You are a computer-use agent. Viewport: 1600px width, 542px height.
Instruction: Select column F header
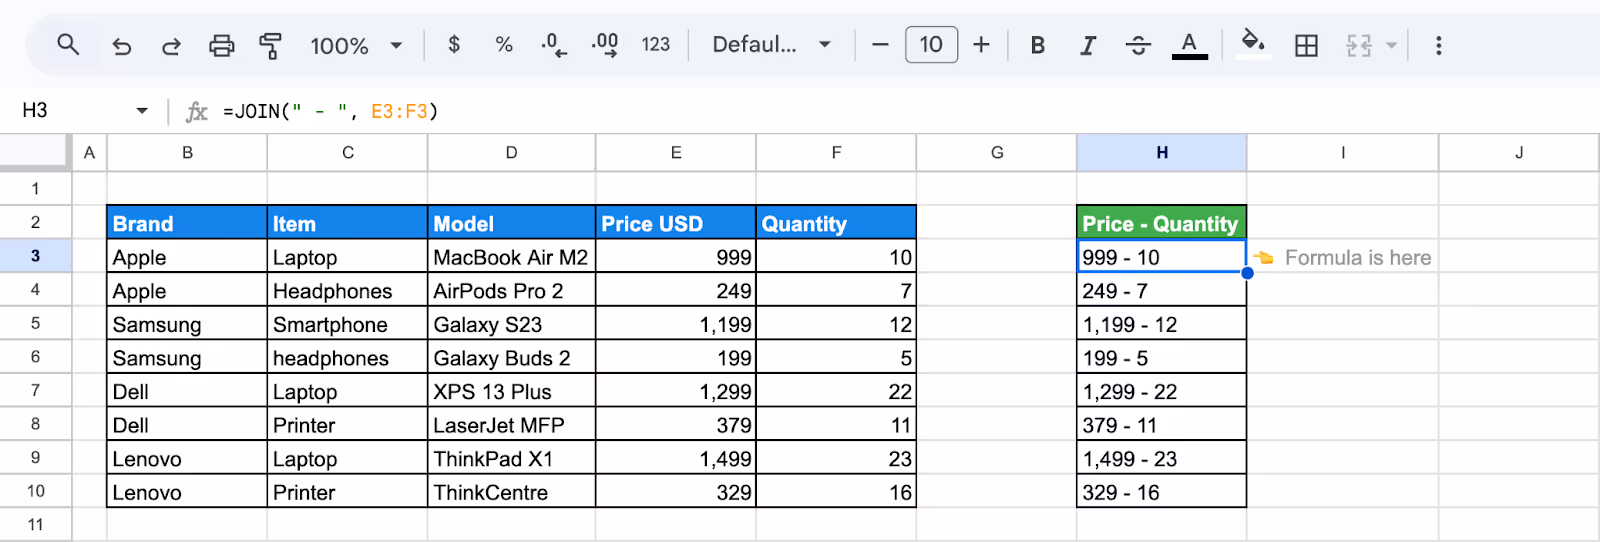click(836, 153)
